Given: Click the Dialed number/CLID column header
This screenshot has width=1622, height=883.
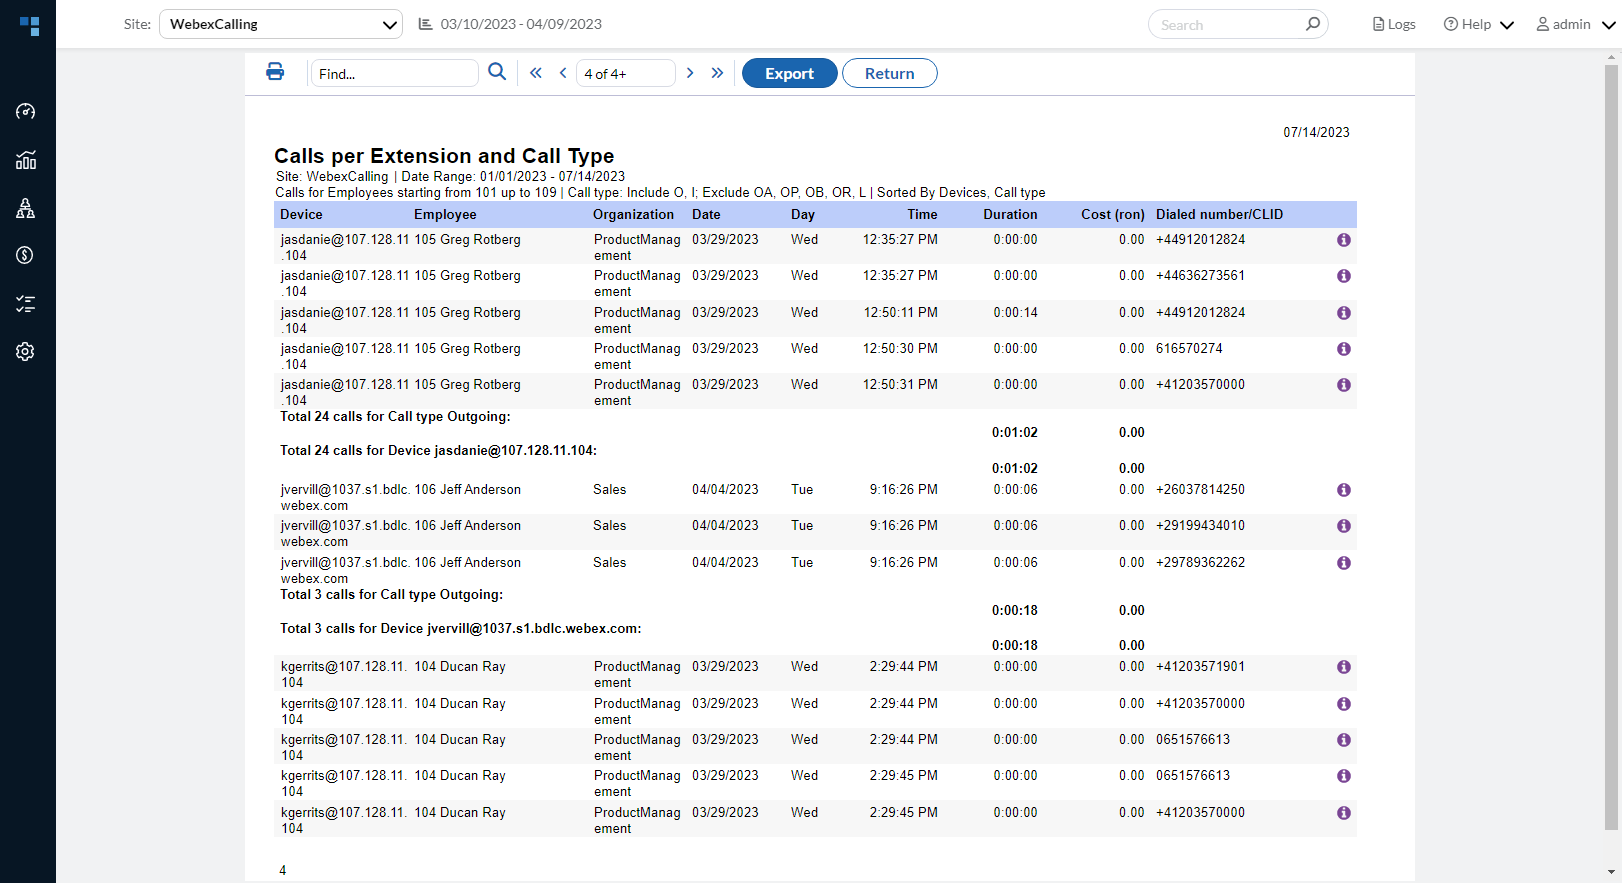Looking at the screenshot, I should point(1219,214).
